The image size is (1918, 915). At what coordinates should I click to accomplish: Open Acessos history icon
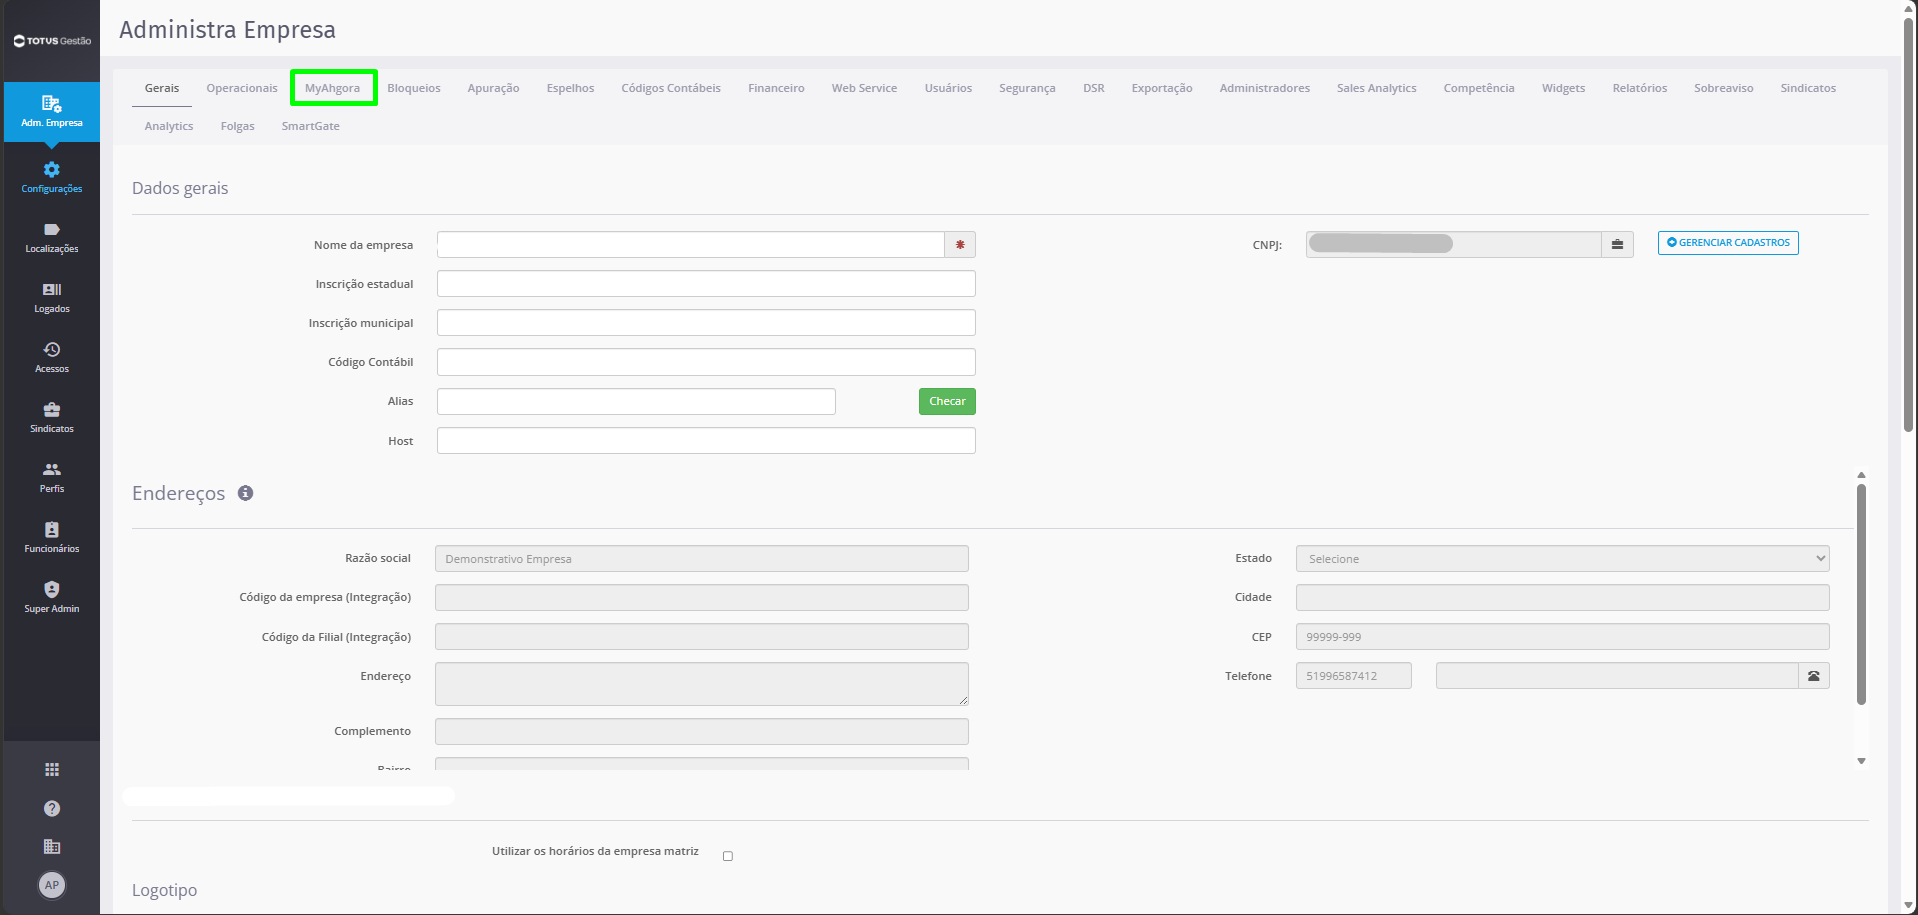[x=52, y=350]
